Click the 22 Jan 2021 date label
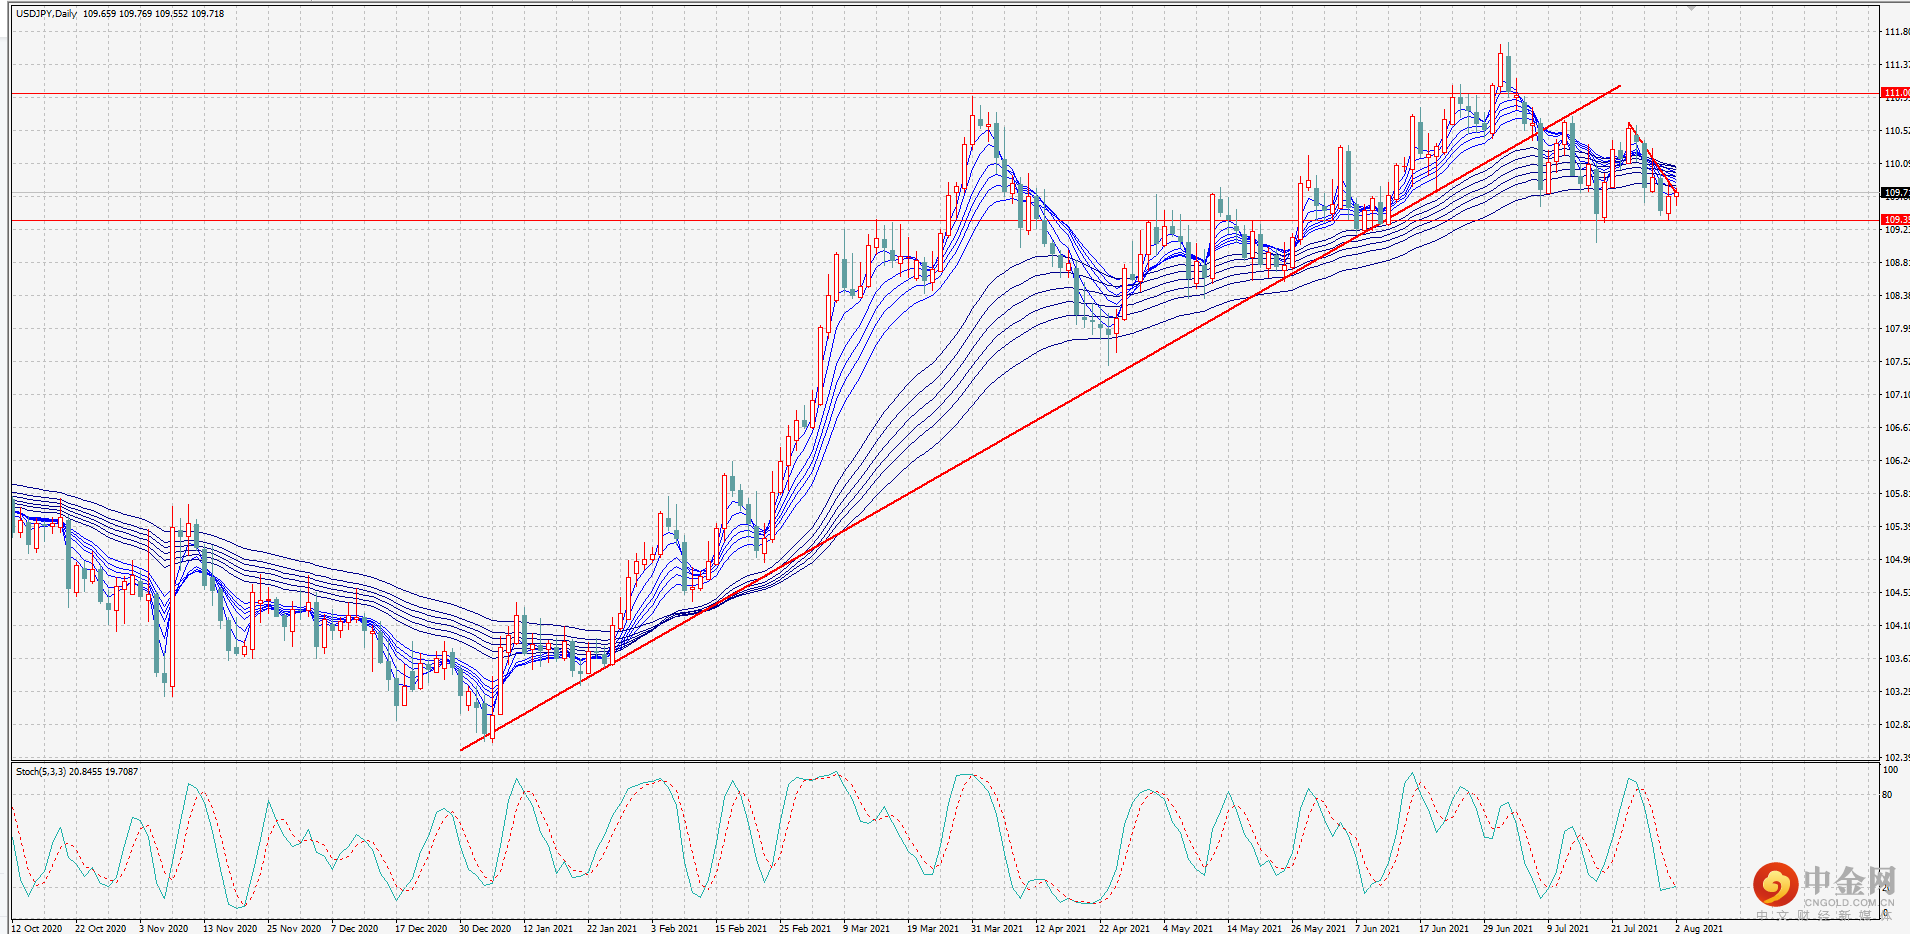Screen dimensions: 1910x934 click(x=612, y=928)
